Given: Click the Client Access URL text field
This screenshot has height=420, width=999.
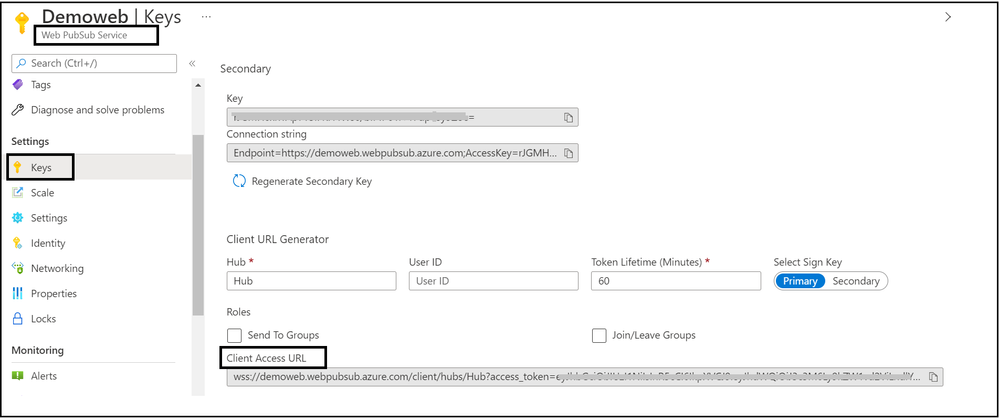Looking at the screenshot, I should tap(585, 377).
